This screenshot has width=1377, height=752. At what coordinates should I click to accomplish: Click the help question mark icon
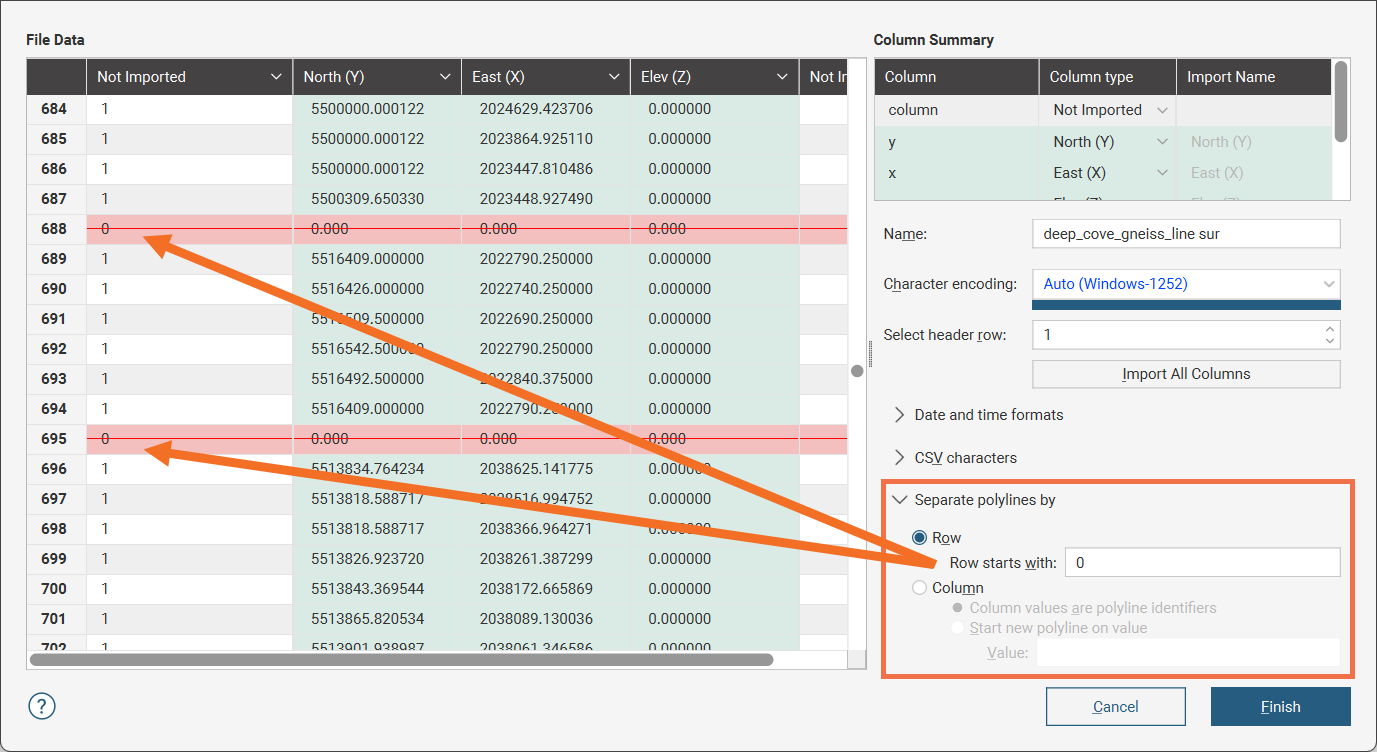[x=42, y=706]
